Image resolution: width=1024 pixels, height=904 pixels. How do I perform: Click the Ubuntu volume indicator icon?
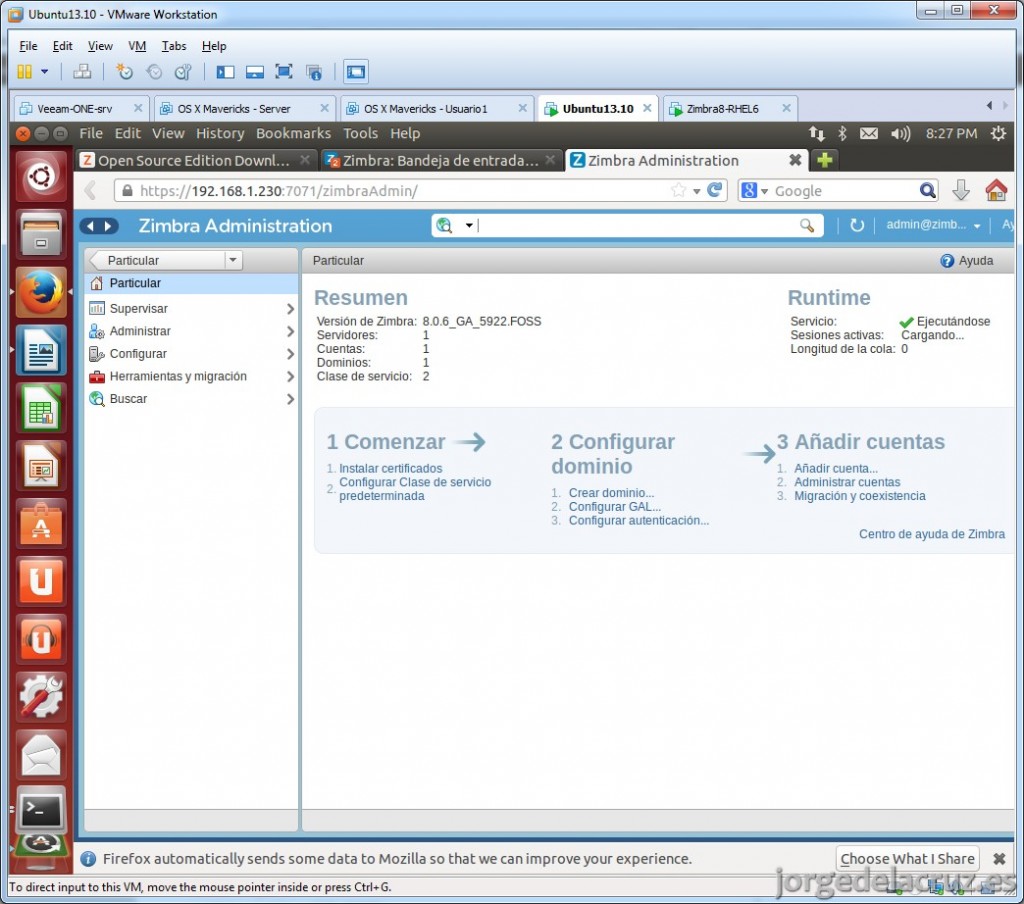(x=900, y=134)
